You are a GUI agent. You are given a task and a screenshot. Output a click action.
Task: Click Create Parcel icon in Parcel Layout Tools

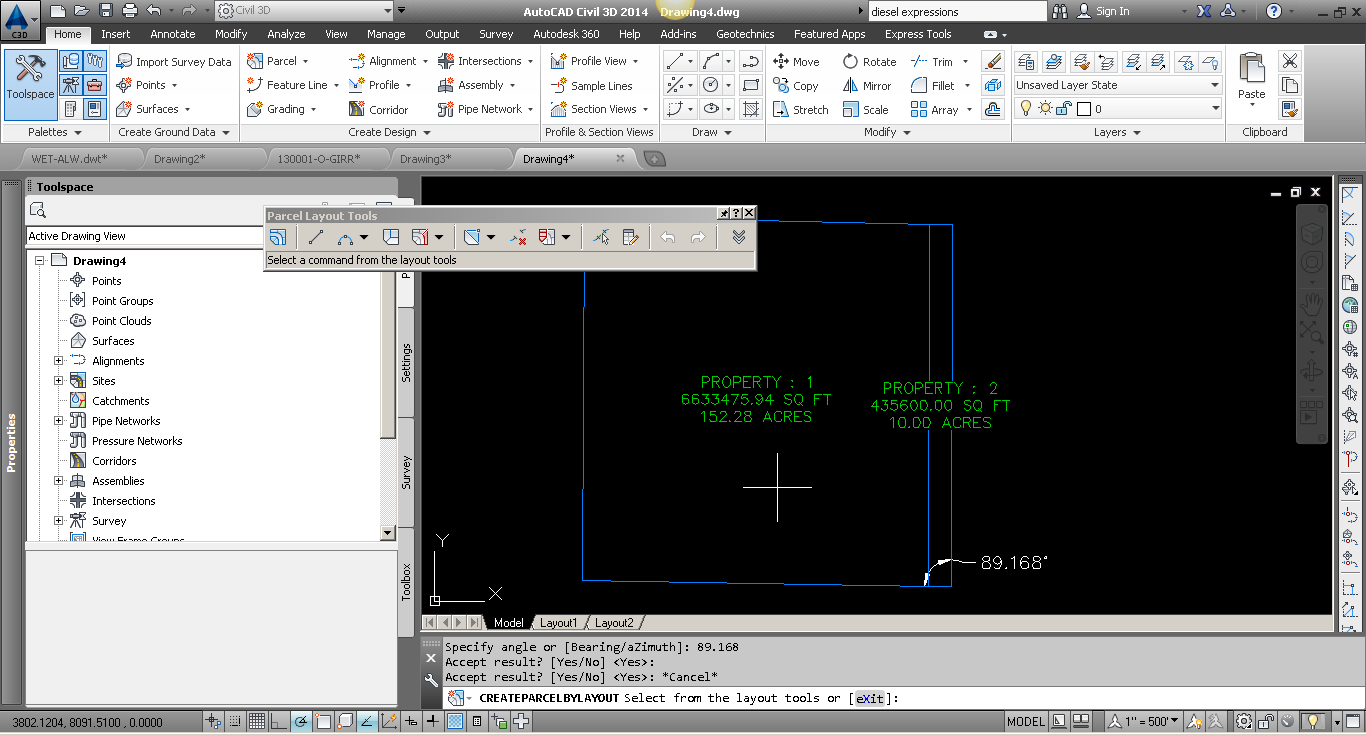(278, 237)
